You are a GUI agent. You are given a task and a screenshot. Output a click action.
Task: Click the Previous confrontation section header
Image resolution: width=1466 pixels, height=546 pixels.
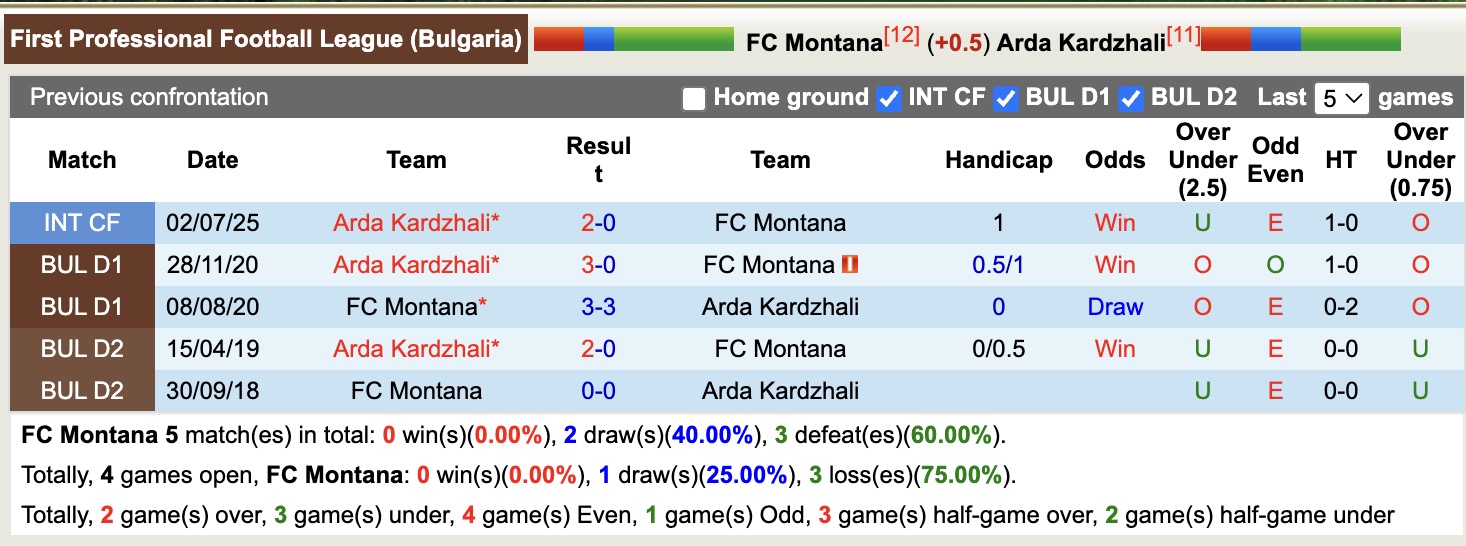coord(150,98)
